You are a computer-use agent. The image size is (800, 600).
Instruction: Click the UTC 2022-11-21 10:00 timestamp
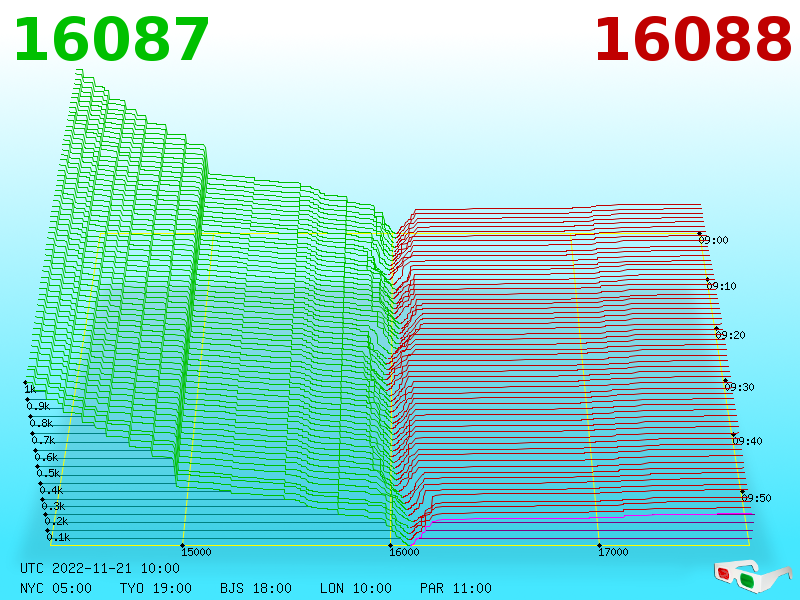pos(100,568)
